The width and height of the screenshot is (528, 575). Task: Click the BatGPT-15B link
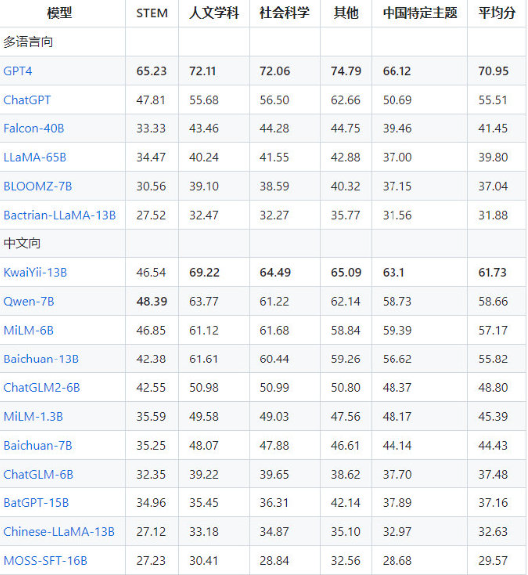[36, 503]
